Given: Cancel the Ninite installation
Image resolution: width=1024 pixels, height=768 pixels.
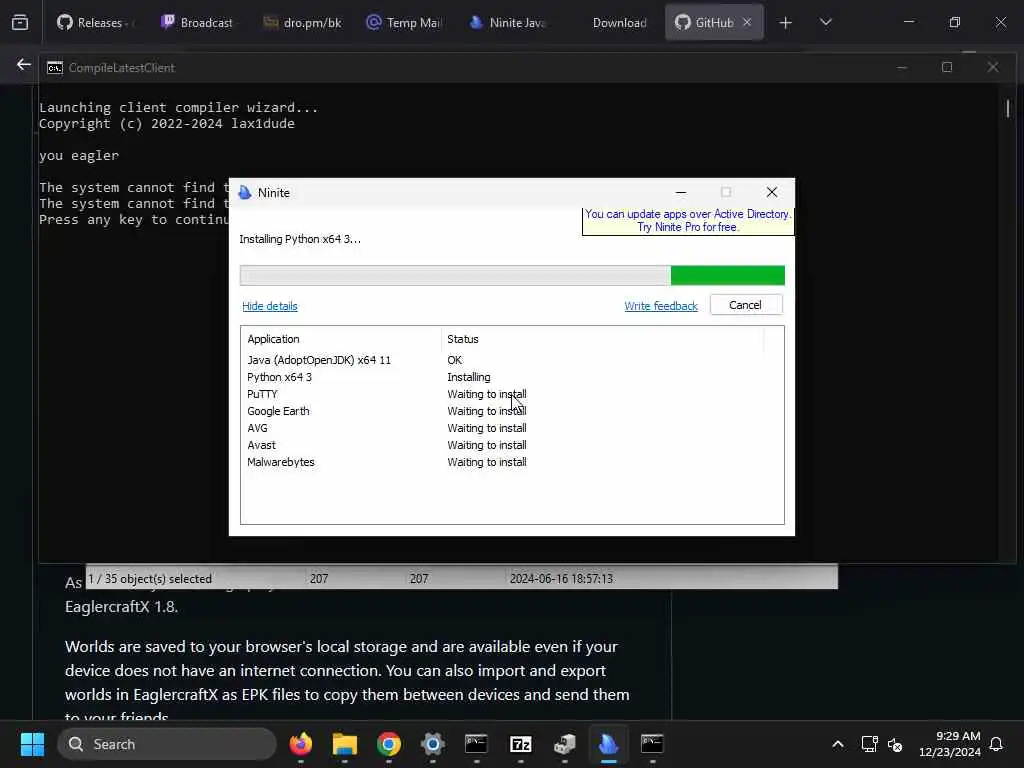Looking at the screenshot, I should tap(746, 305).
